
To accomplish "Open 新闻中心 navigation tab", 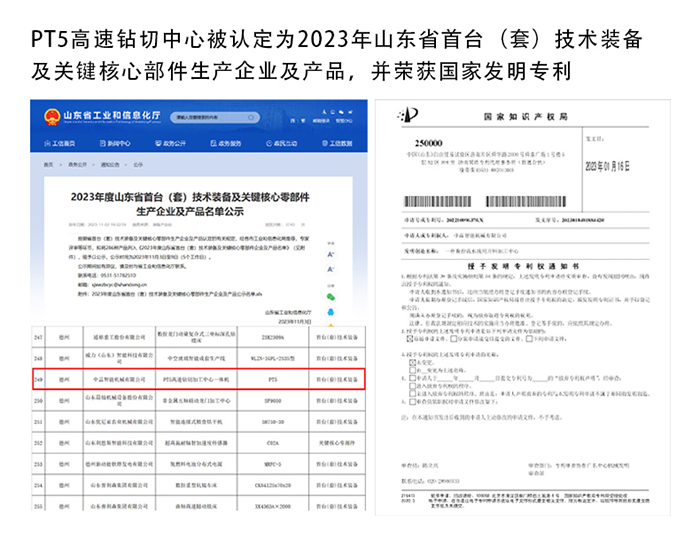I will click(x=119, y=143).
